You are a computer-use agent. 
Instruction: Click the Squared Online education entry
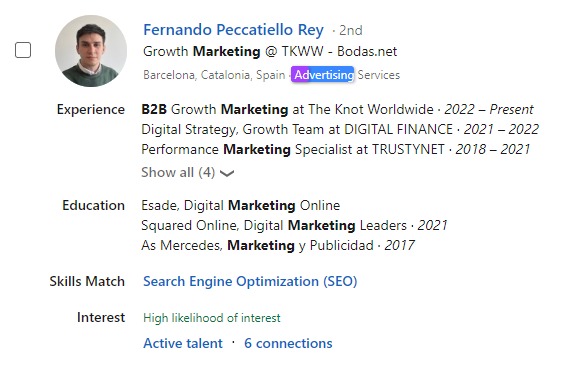tap(294, 225)
